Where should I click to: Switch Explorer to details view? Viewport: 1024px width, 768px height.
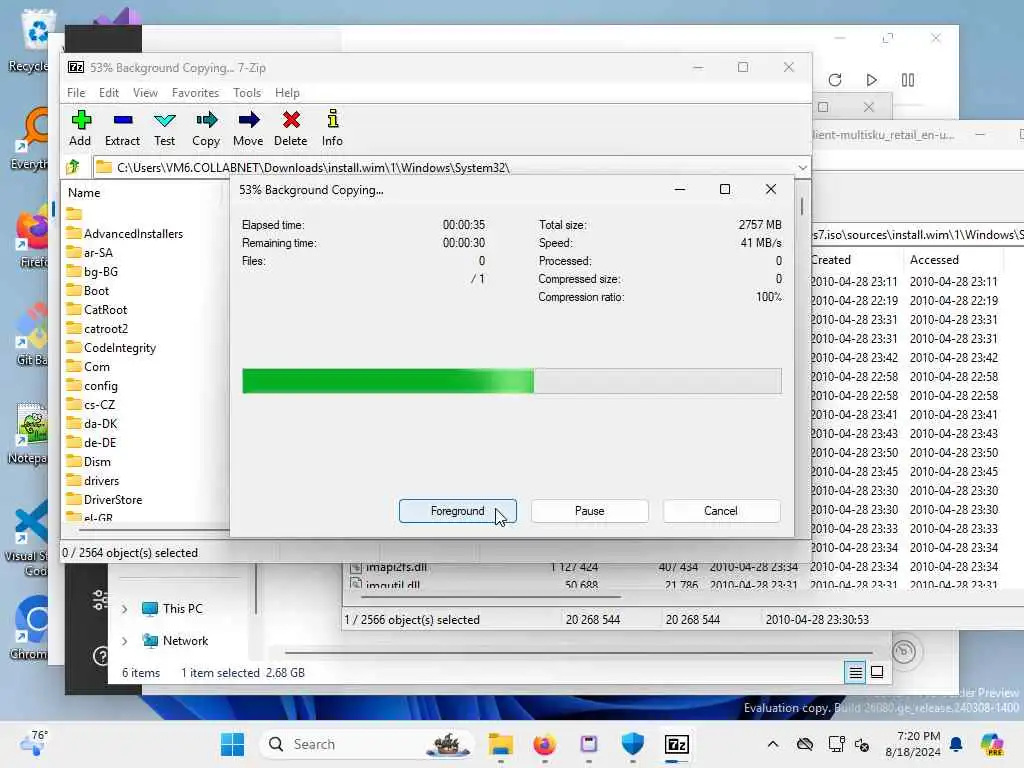tap(855, 672)
